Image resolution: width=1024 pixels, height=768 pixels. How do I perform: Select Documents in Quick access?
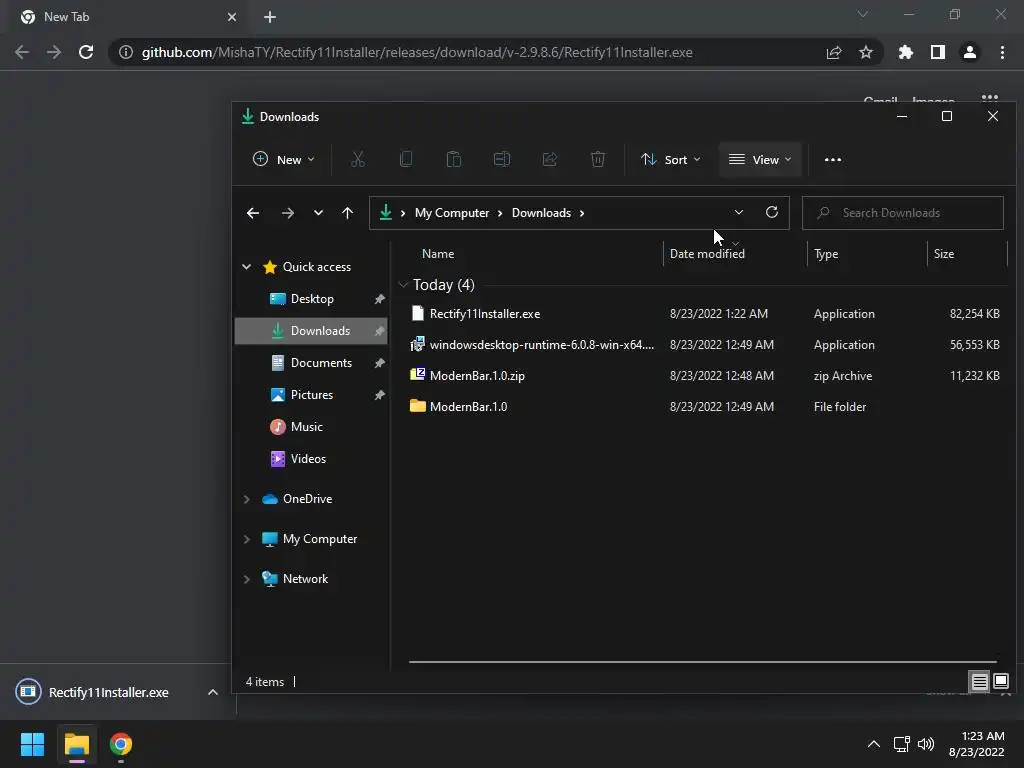pos(312,363)
